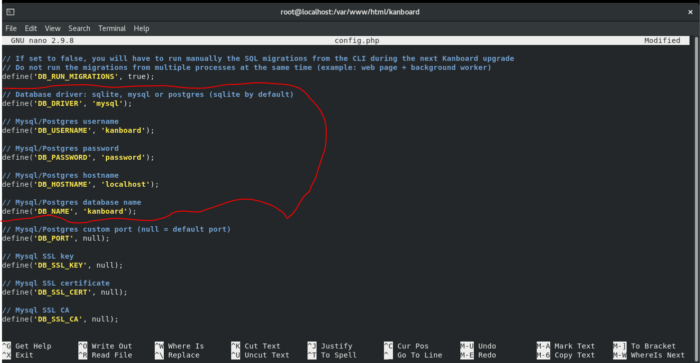Click the DB_RUN_MIGRATIONS define line
This screenshot has height=363, width=700.
78,76
